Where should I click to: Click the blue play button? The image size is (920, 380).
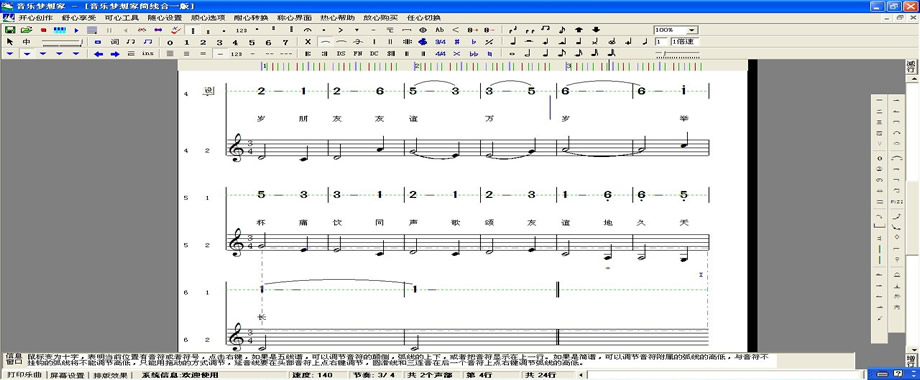click(x=76, y=30)
